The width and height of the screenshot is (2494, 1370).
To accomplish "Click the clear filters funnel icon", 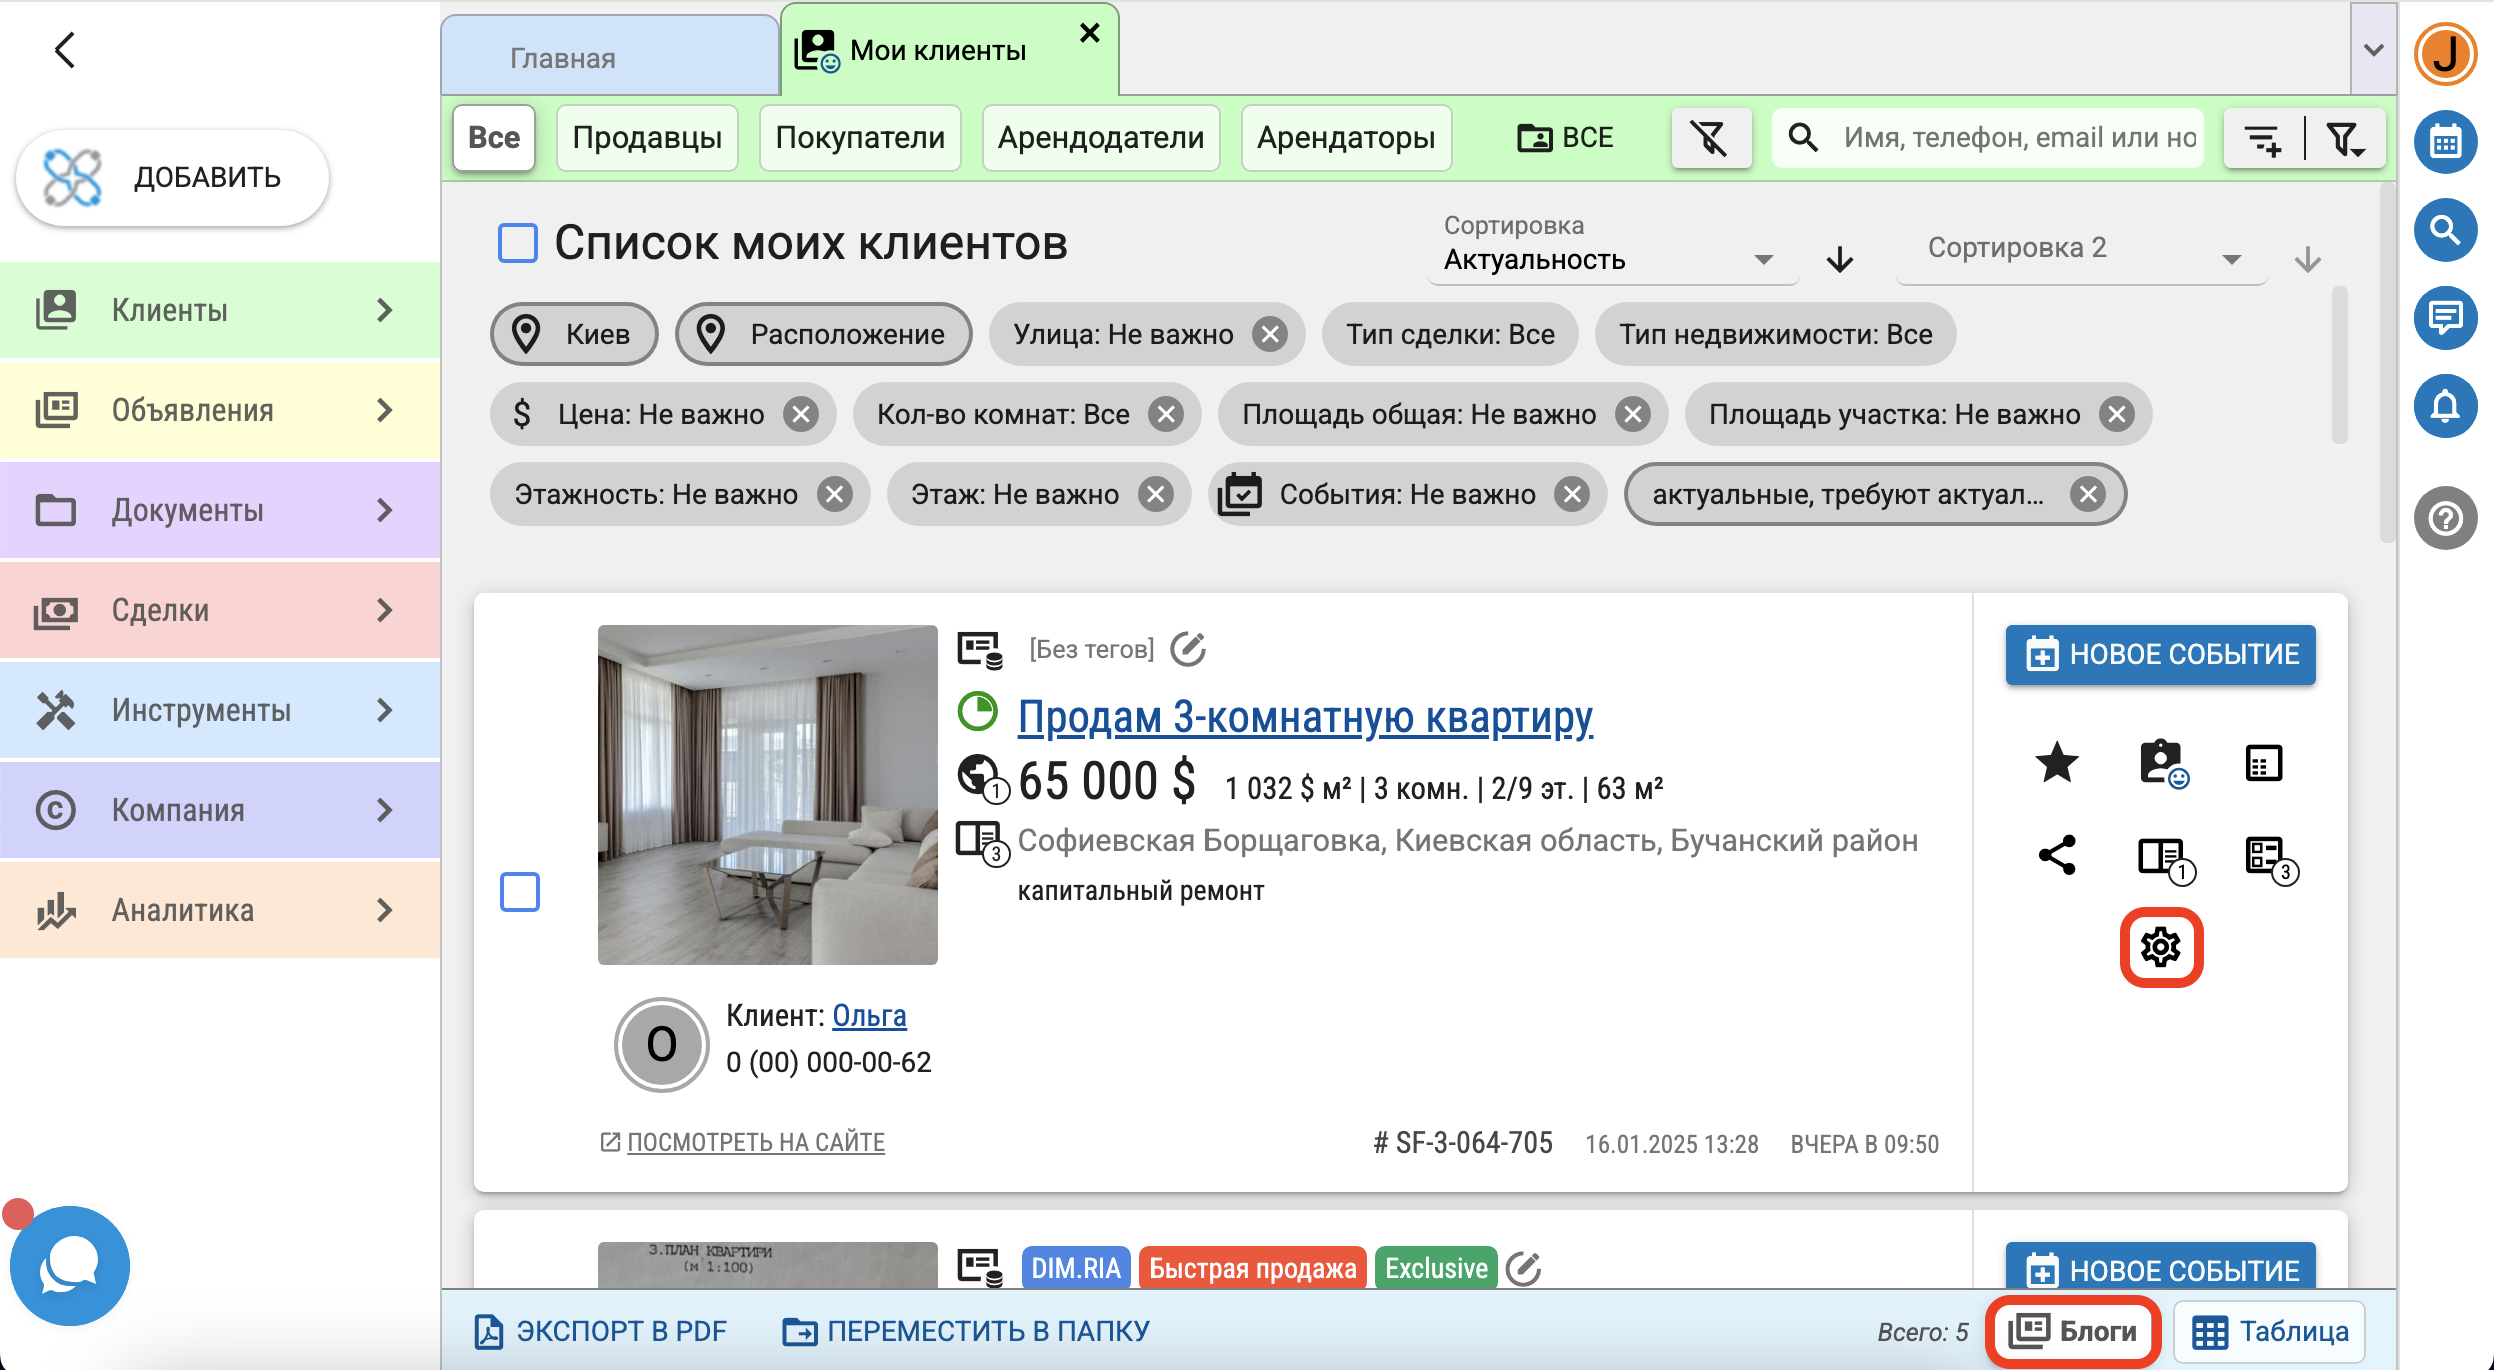I will coord(1710,138).
